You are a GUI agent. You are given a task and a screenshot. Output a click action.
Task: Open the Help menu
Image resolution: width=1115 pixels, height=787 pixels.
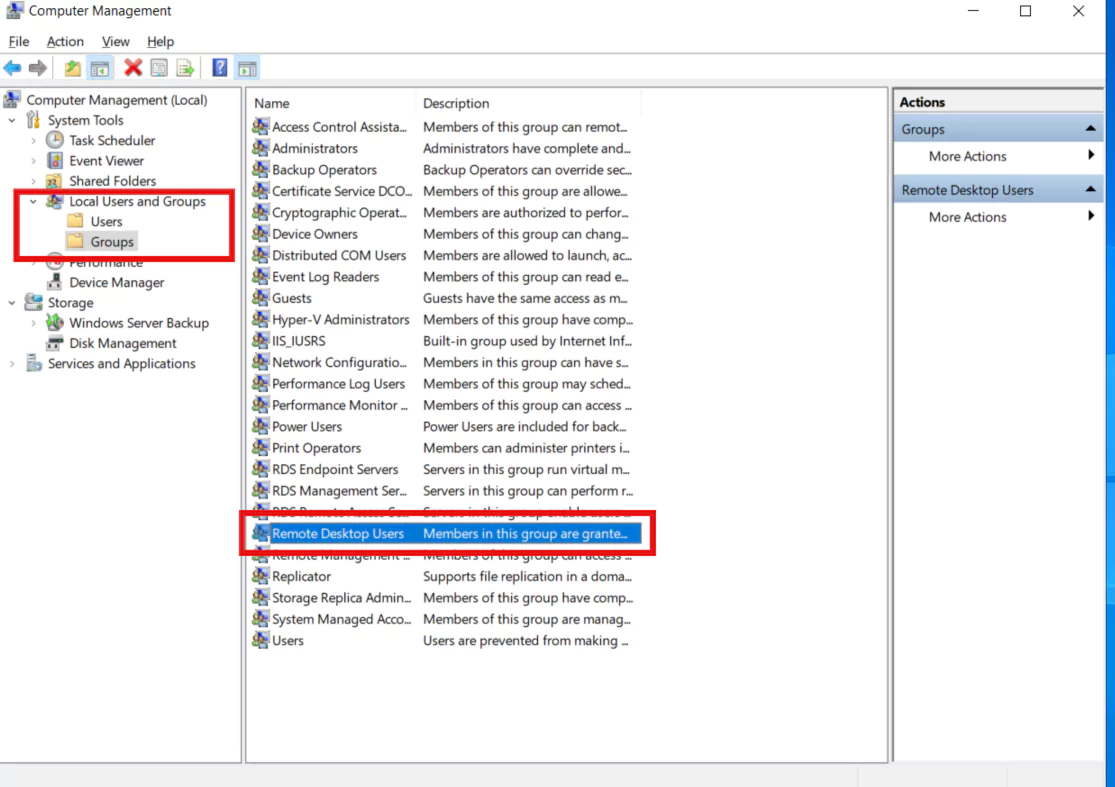[x=160, y=41]
